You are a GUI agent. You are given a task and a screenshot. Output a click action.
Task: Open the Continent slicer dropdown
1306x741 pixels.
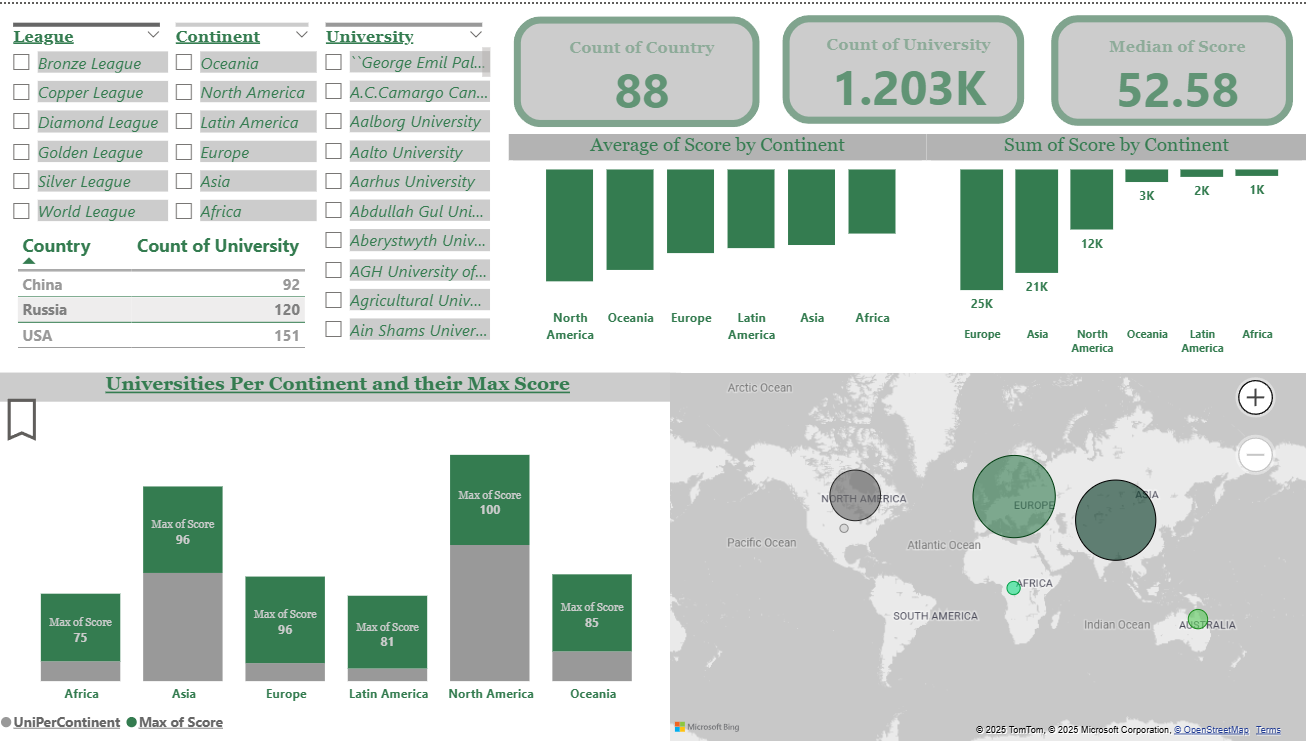(x=303, y=34)
